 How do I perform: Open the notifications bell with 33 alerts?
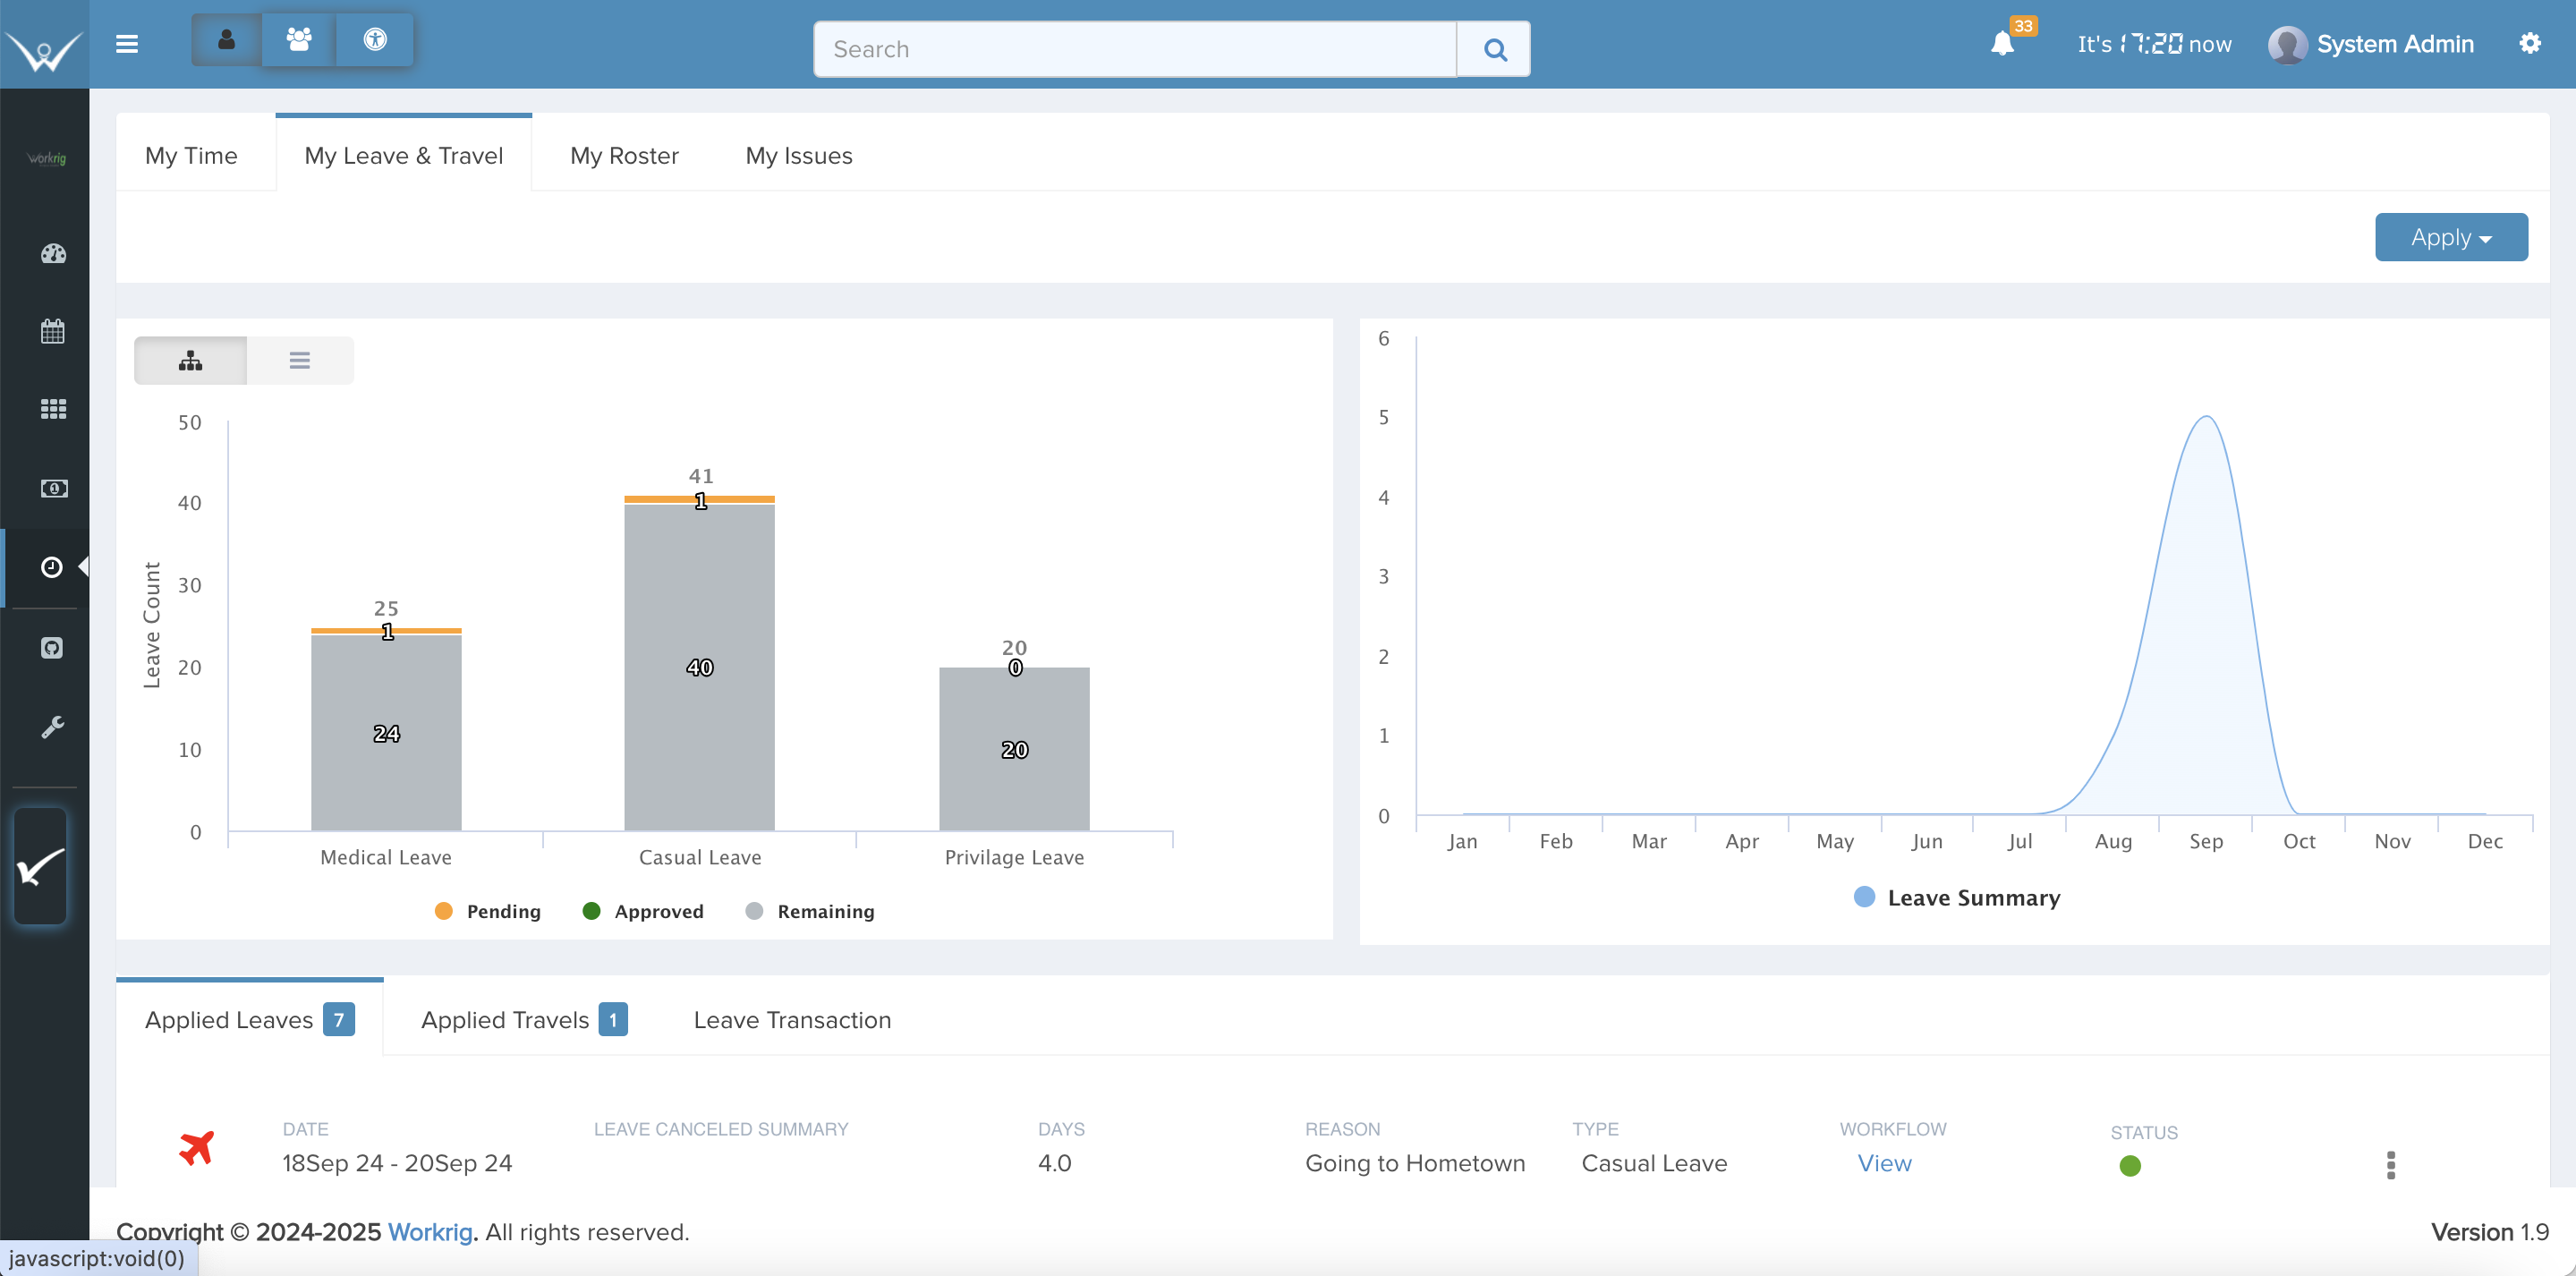coord(2002,45)
